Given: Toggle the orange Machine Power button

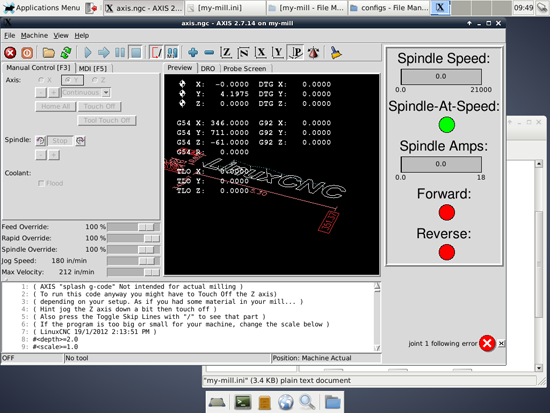Looking at the screenshot, I should pyautogui.click(x=27, y=53).
